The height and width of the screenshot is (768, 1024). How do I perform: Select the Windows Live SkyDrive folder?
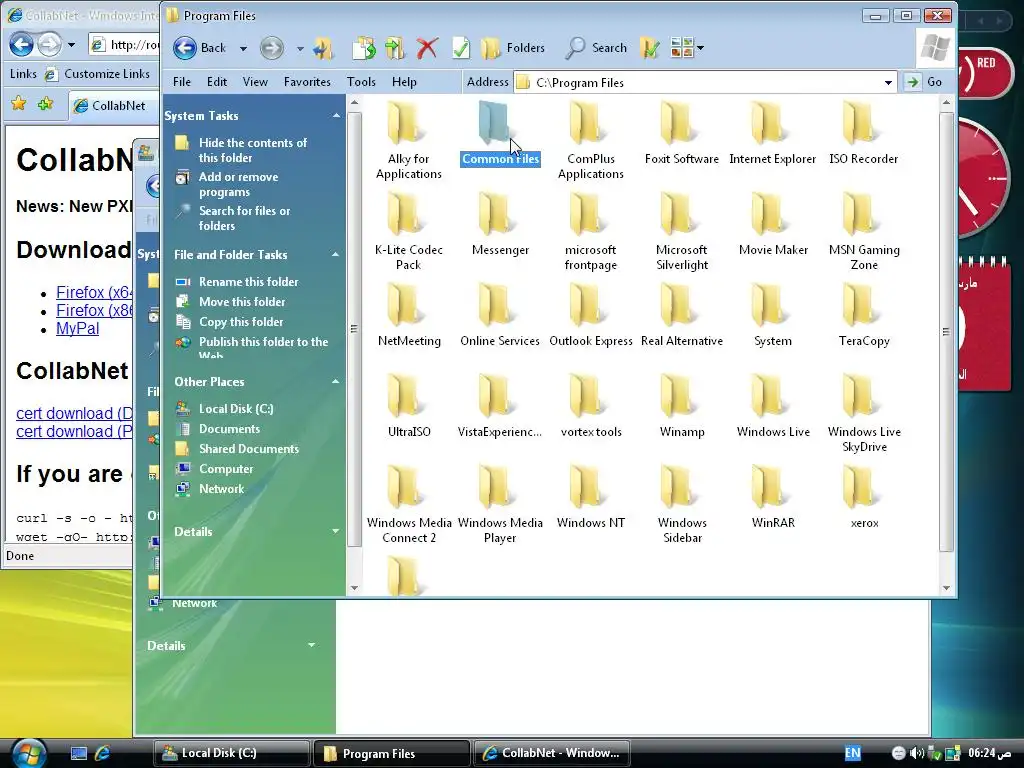pyautogui.click(x=864, y=413)
